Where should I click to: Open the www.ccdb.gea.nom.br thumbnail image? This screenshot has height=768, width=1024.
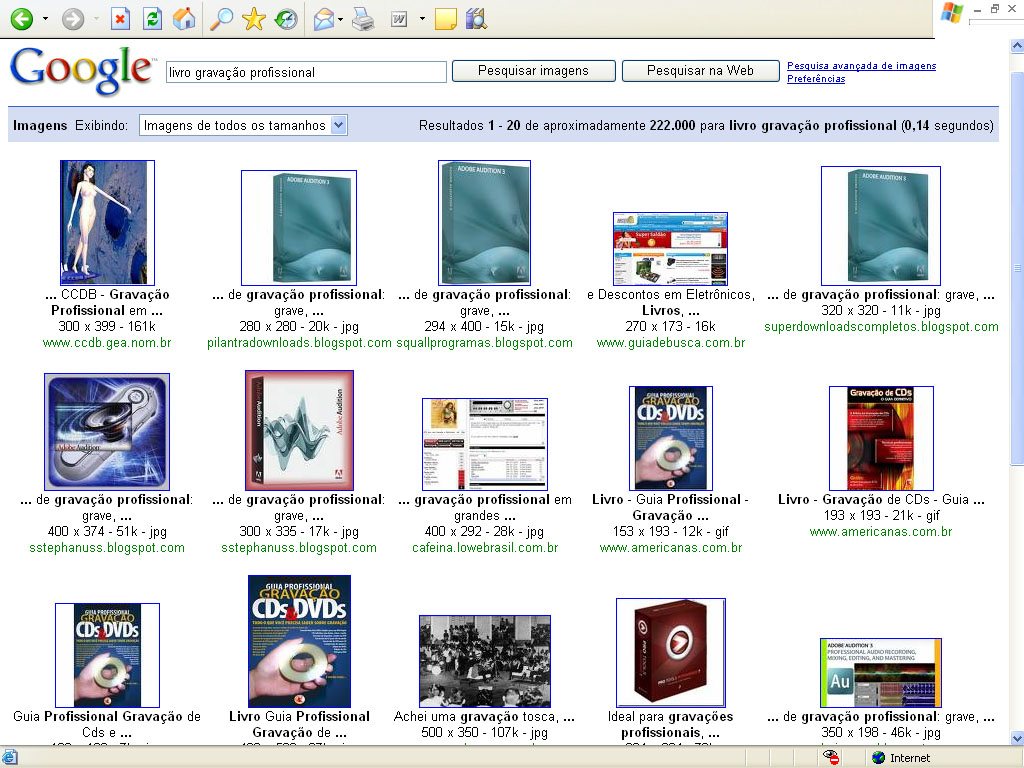107,223
